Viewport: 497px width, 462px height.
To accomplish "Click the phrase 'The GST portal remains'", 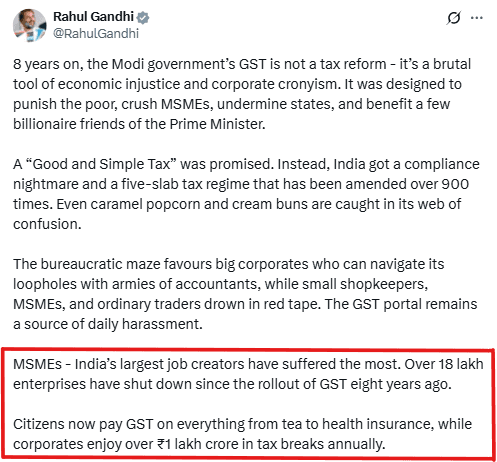I will 401,304.
